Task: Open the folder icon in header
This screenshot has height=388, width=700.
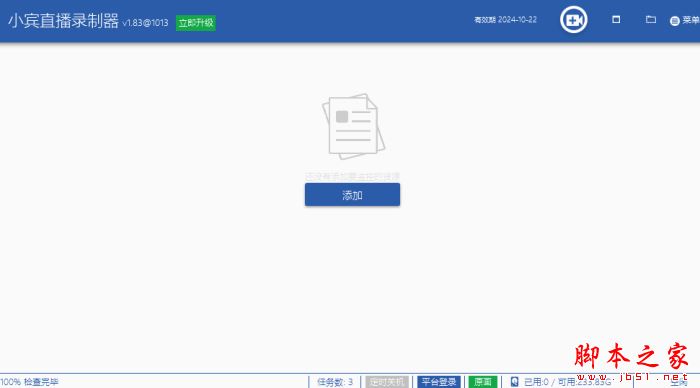Action: coord(651,19)
